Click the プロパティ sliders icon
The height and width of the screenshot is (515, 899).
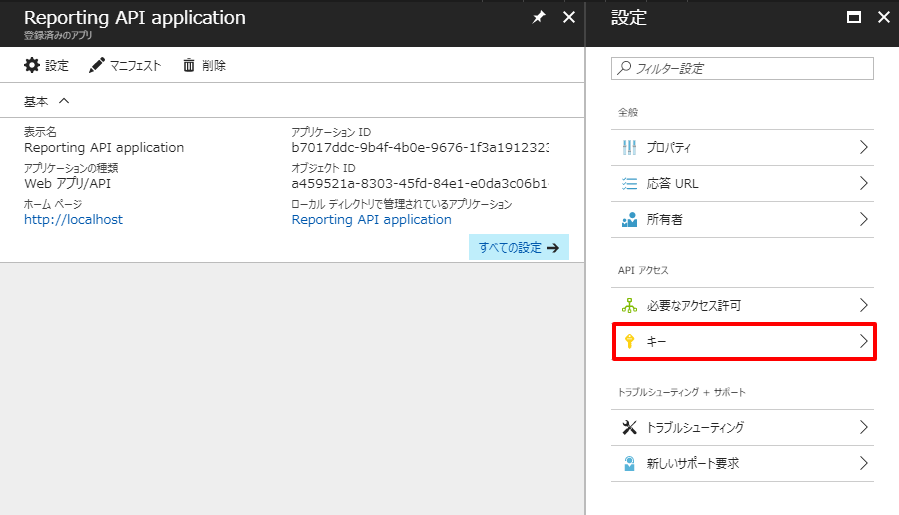coord(629,147)
